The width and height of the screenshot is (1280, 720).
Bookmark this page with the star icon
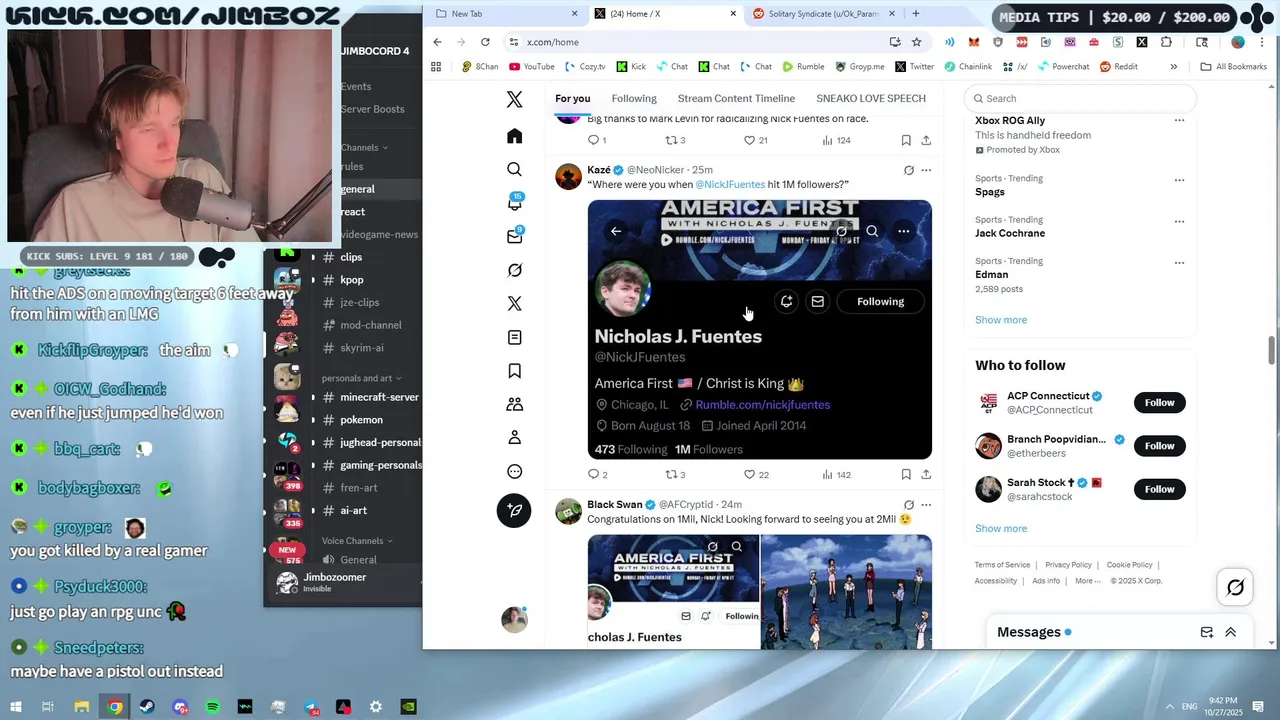point(916,42)
